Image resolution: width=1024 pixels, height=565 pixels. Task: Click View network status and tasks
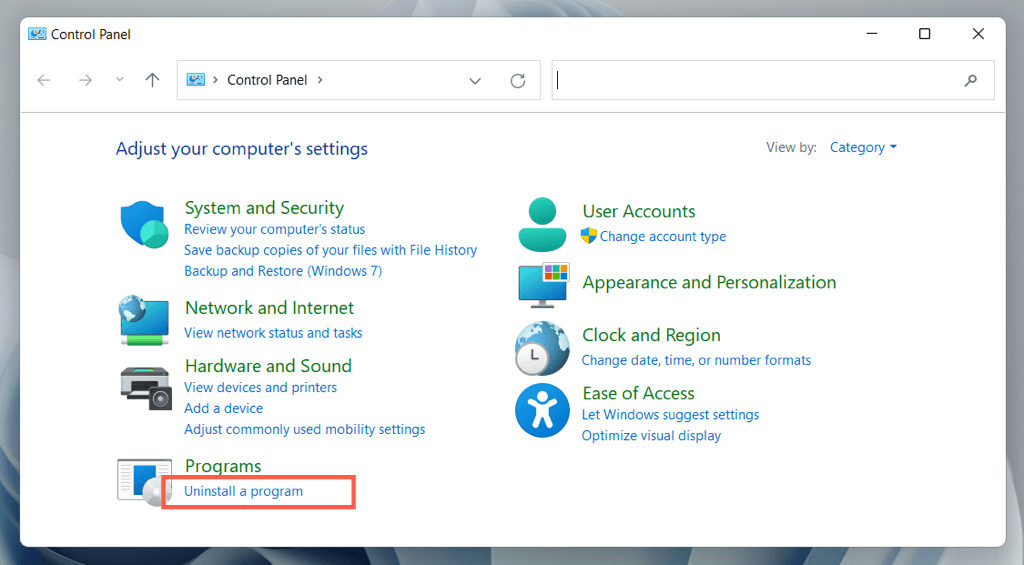pyautogui.click(x=273, y=333)
